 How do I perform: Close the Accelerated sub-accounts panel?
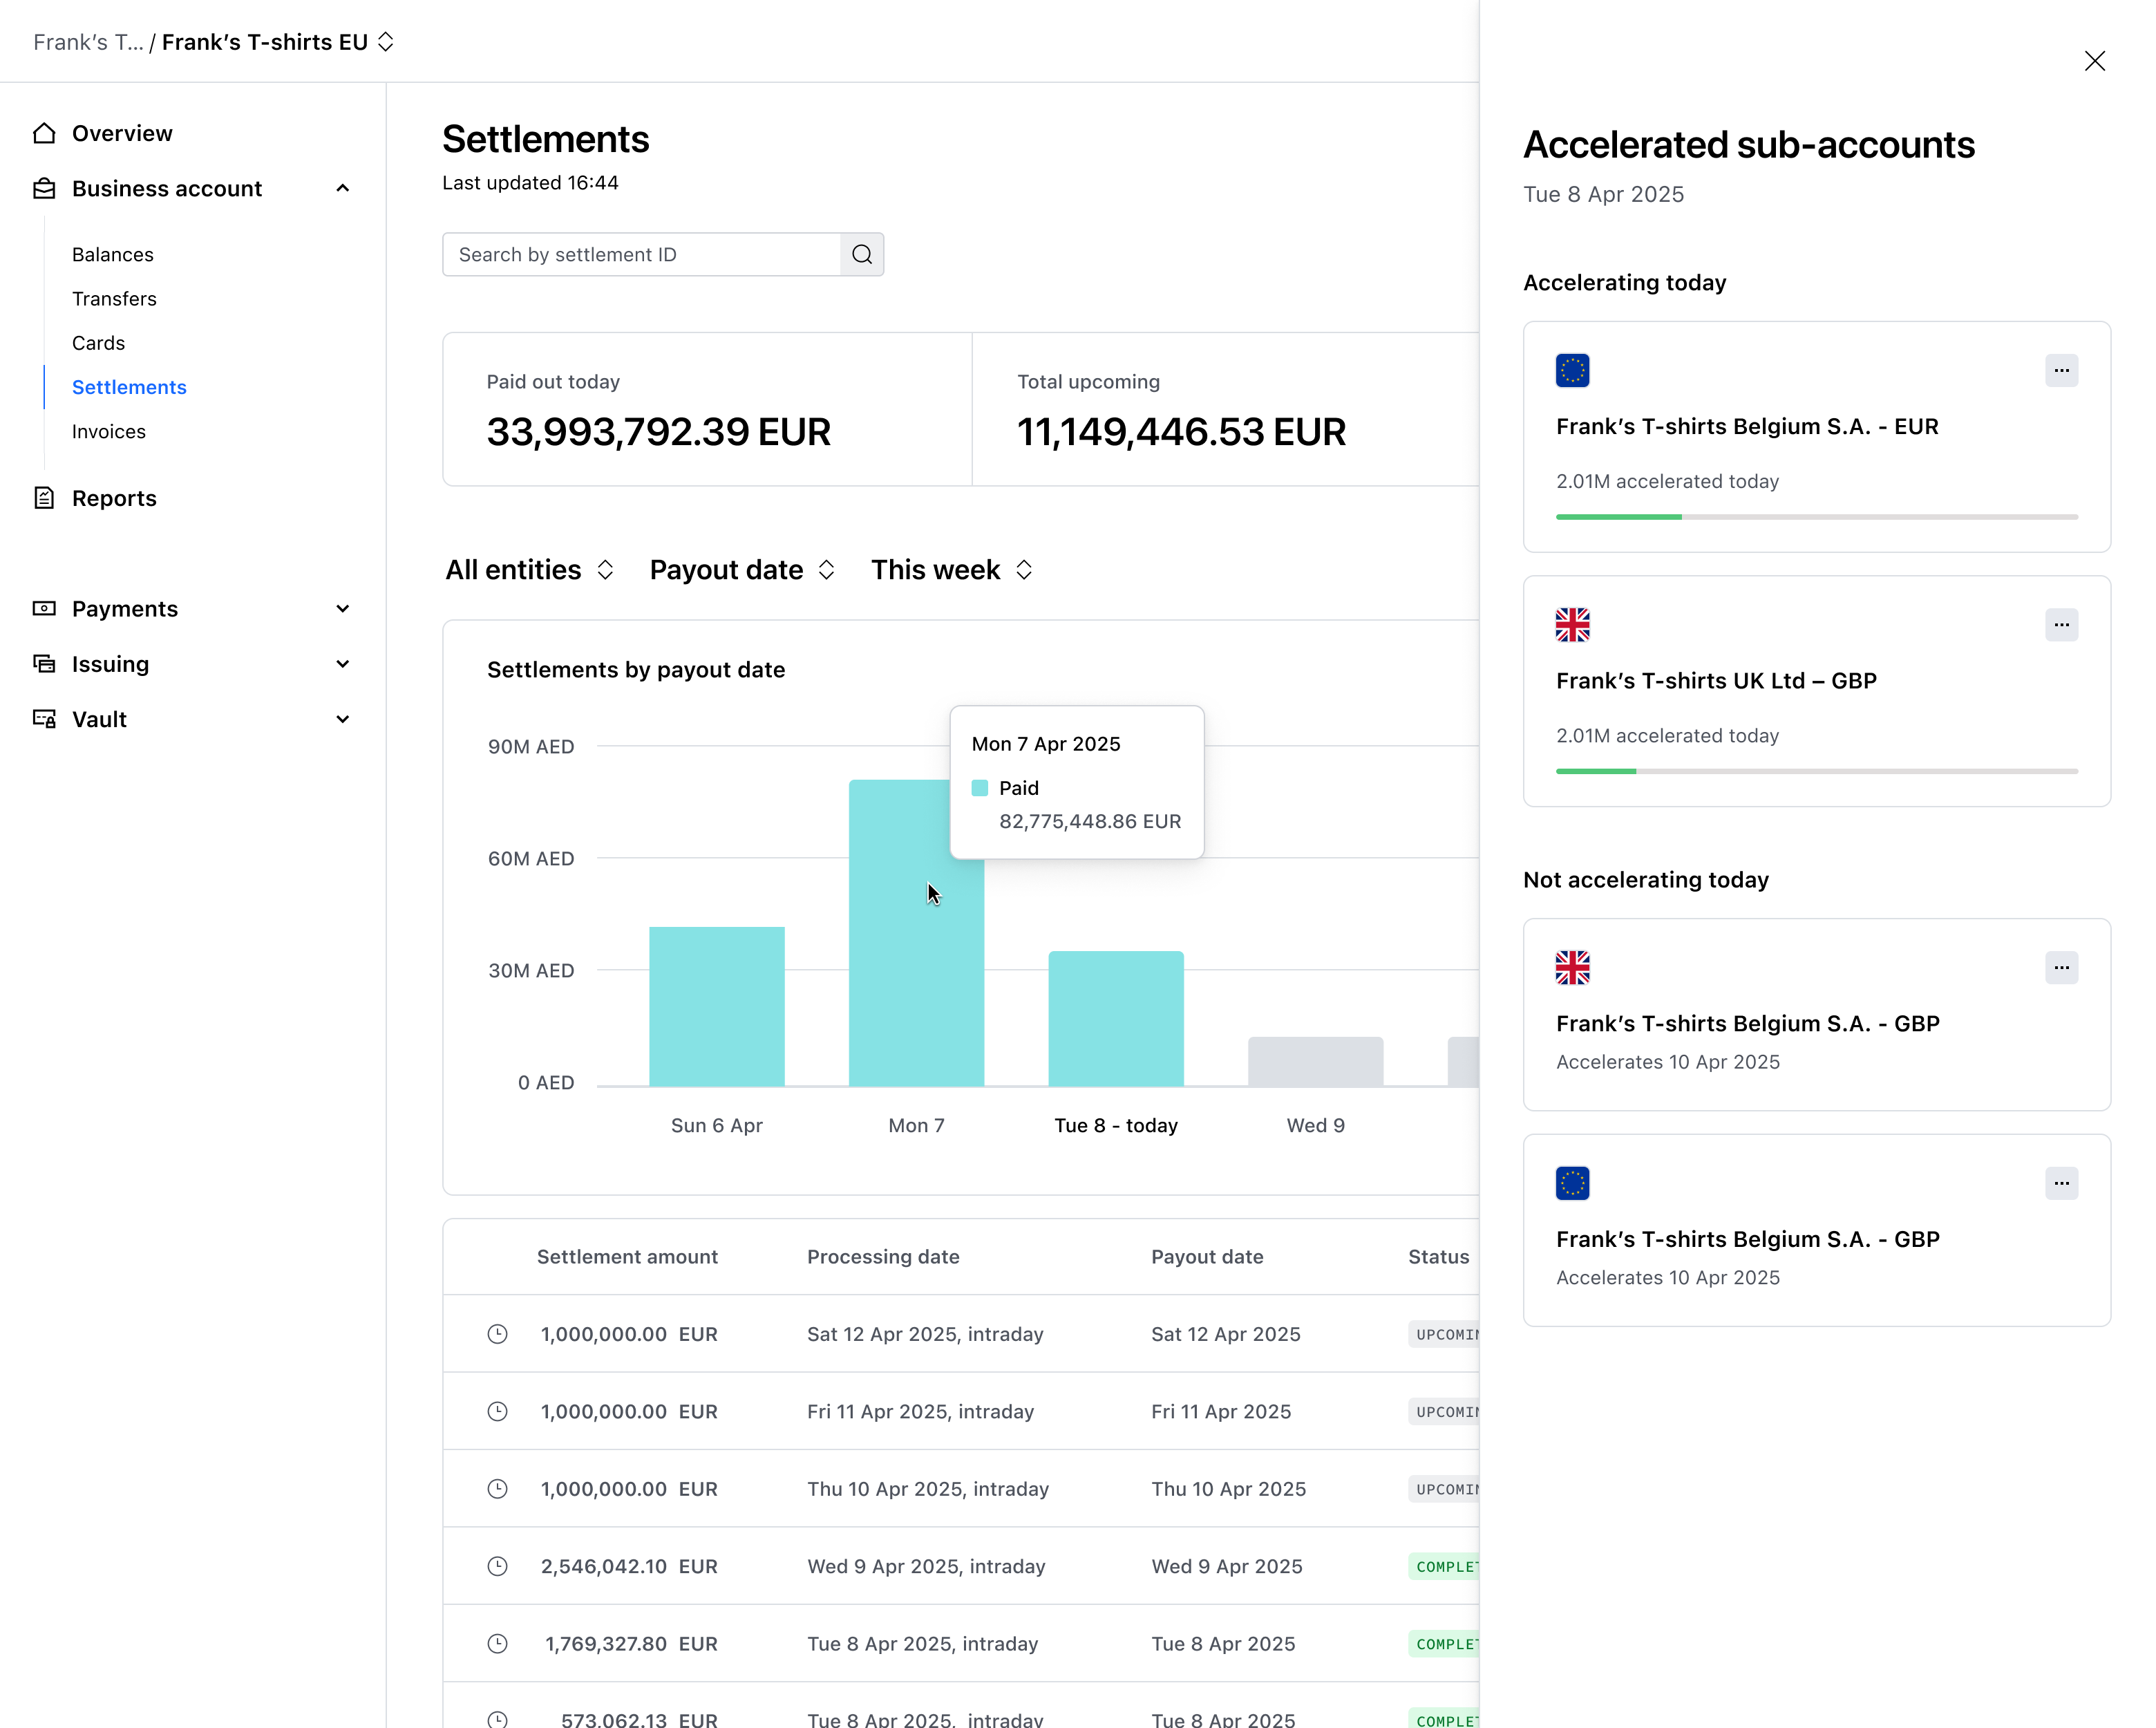pos(2094,61)
